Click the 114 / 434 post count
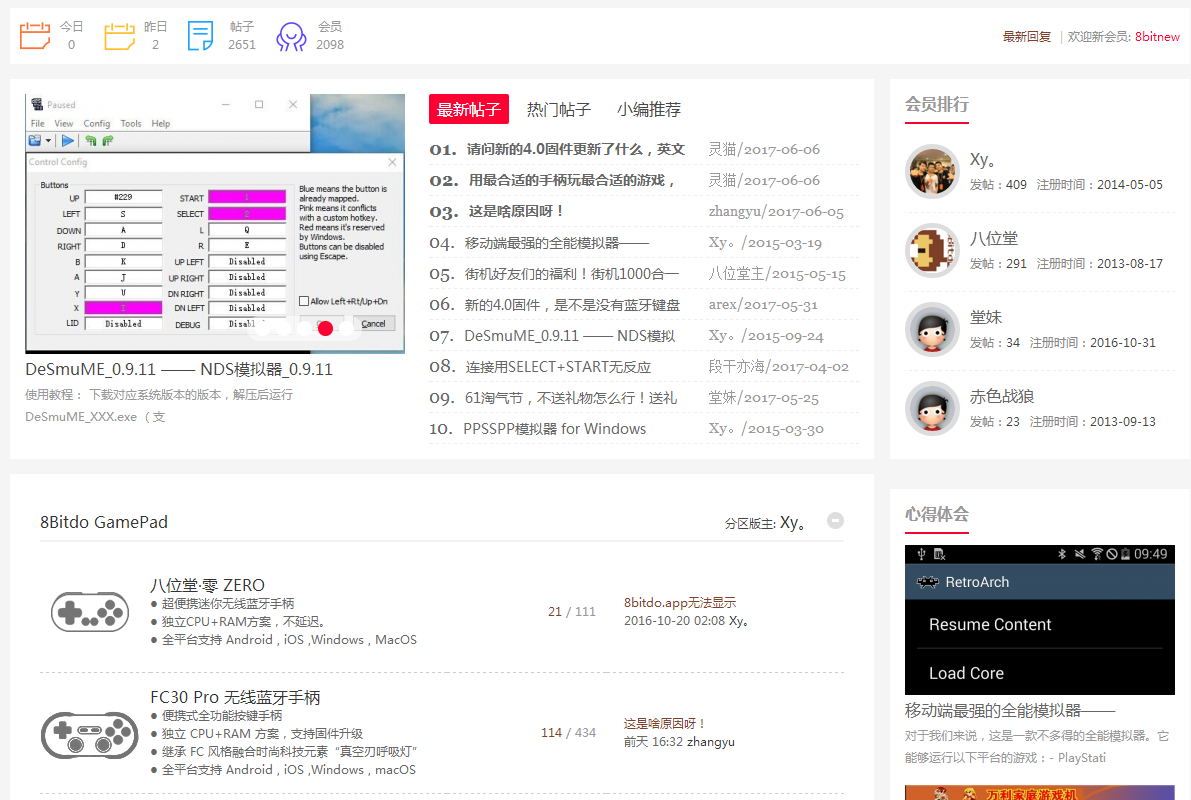Image resolution: width=1191 pixels, height=800 pixels. click(568, 732)
